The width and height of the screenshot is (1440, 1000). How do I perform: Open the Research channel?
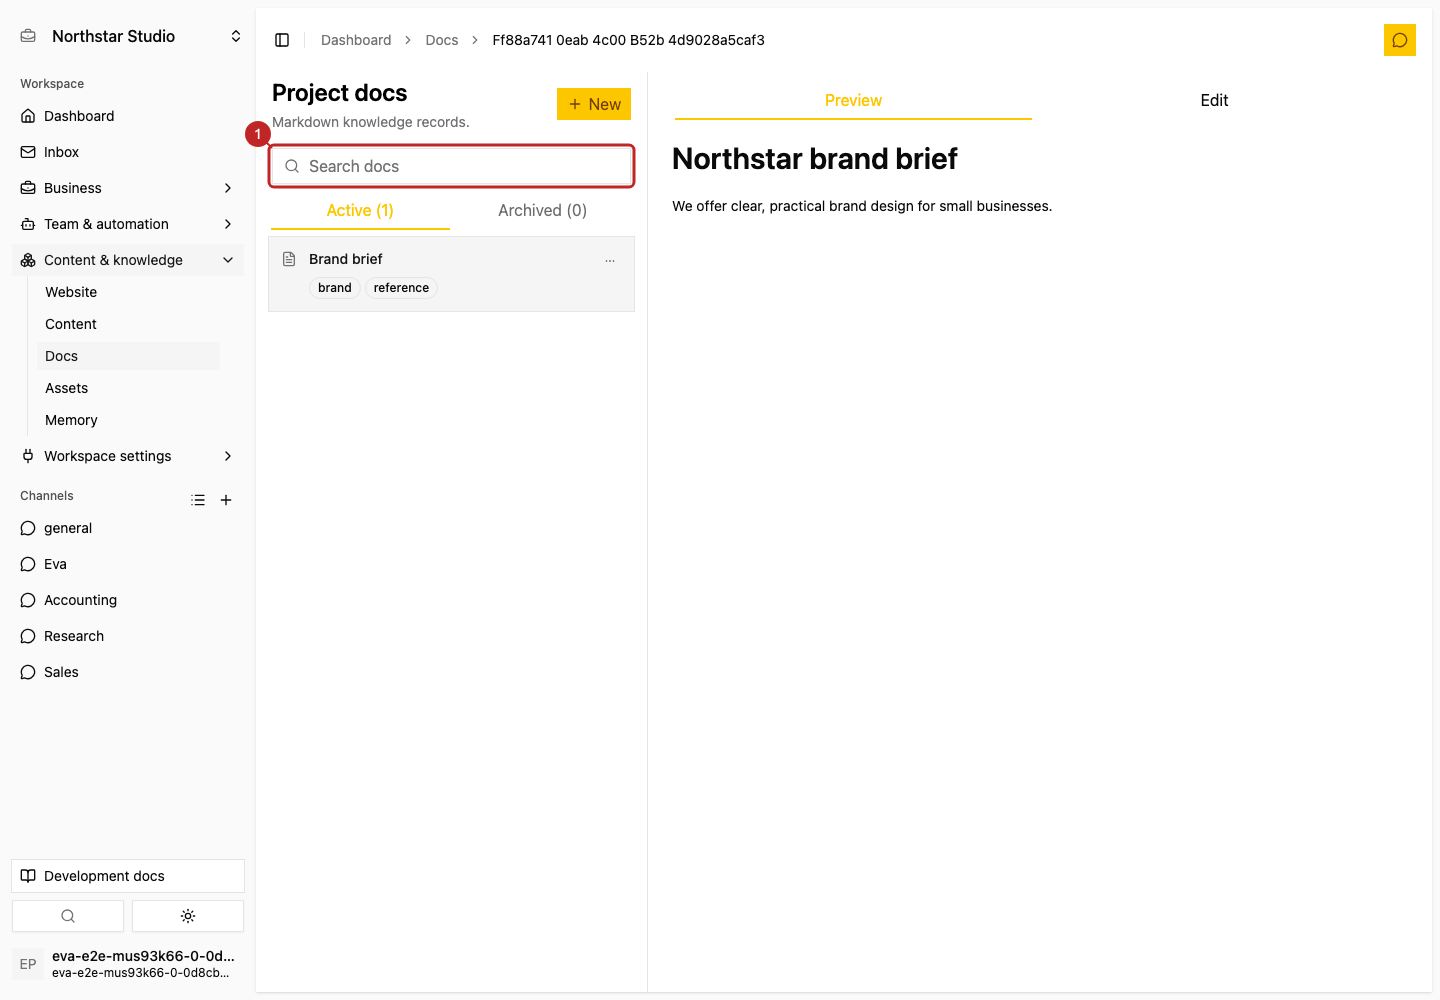pyautogui.click(x=128, y=636)
